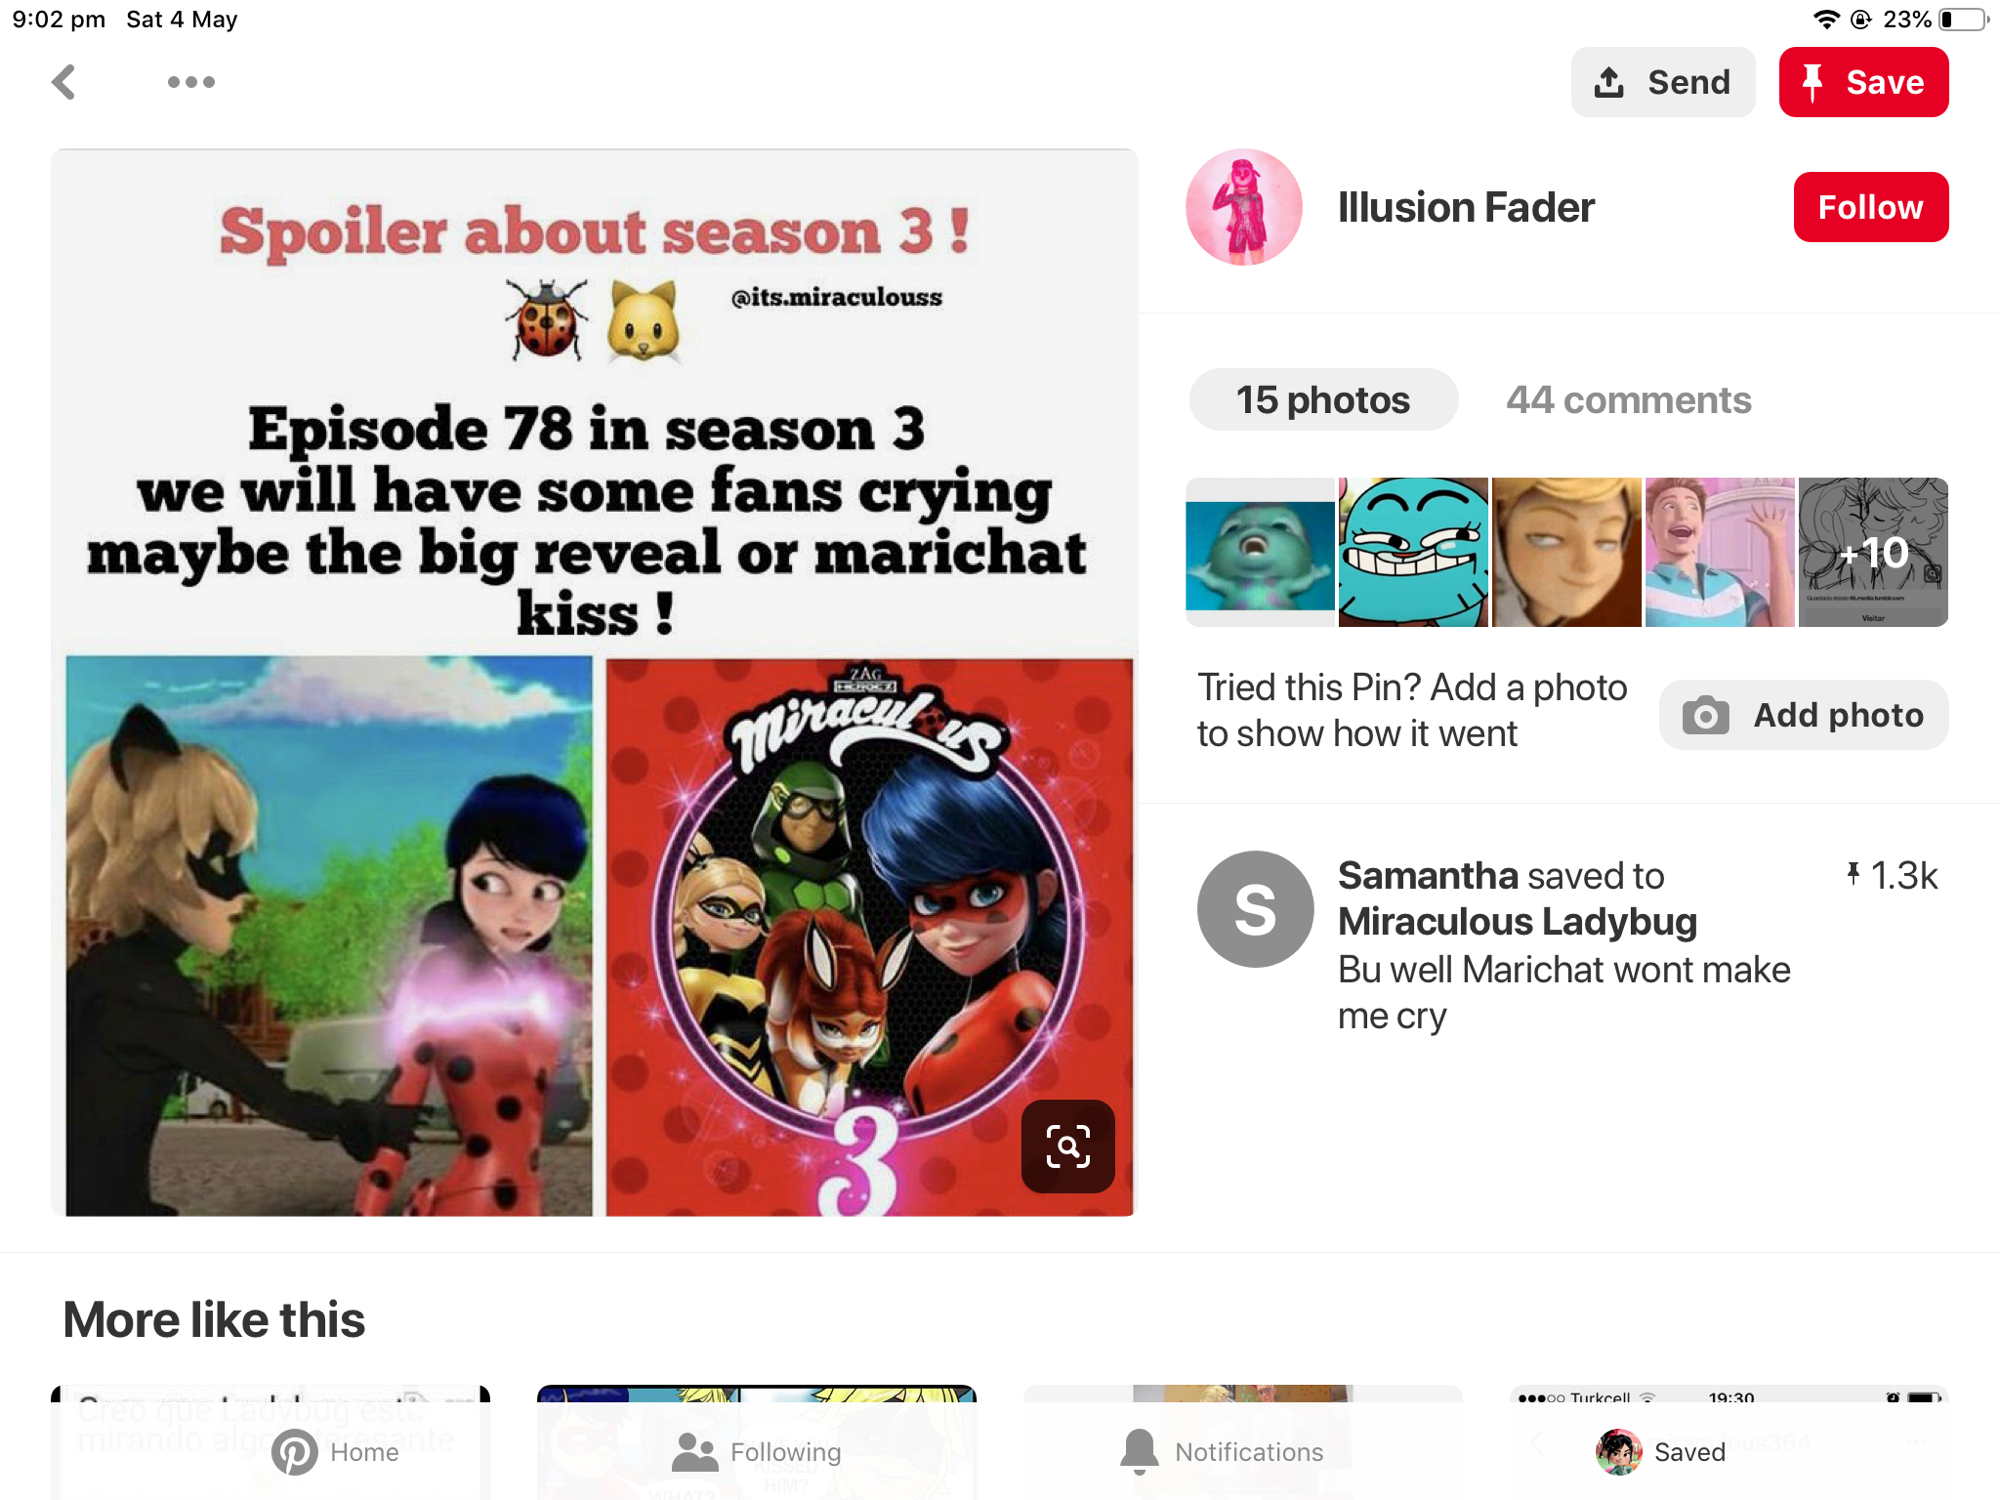2000x1500 pixels.
Task: Open the Miraculous Ladybug board link
Action: pyautogui.click(x=1517, y=922)
